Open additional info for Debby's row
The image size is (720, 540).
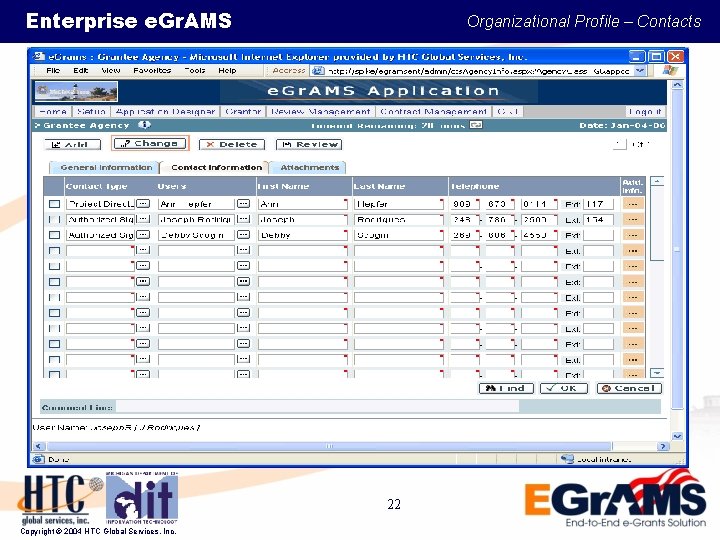[633, 235]
